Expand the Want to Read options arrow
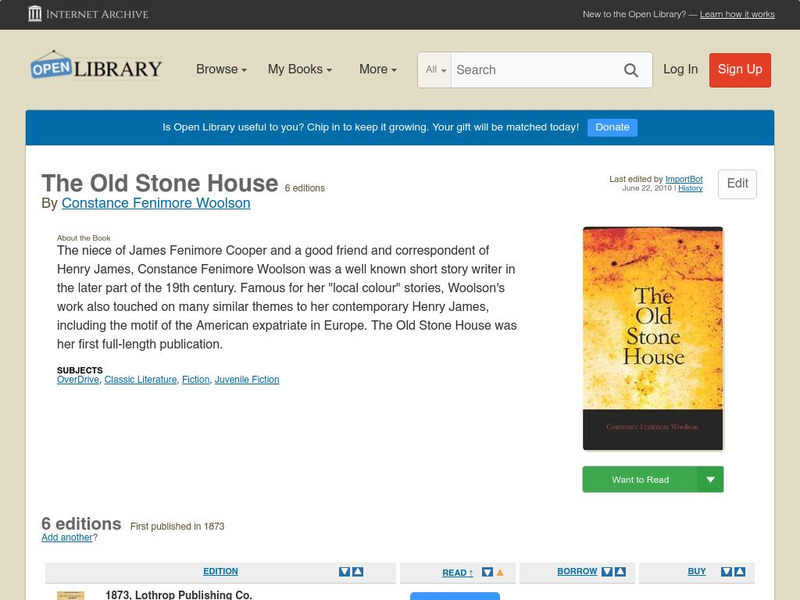 click(710, 479)
